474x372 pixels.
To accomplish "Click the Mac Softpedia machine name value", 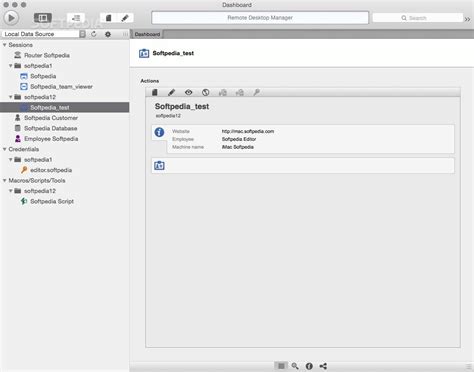I will click(x=238, y=147).
